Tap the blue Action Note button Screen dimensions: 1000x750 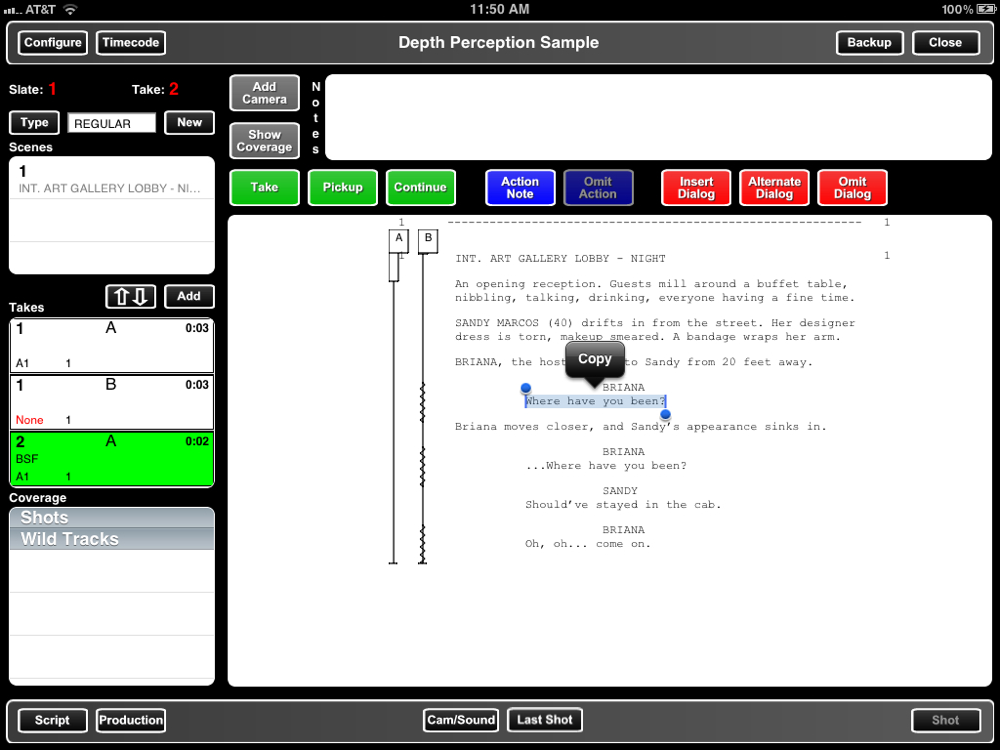pyautogui.click(x=520, y=188)
